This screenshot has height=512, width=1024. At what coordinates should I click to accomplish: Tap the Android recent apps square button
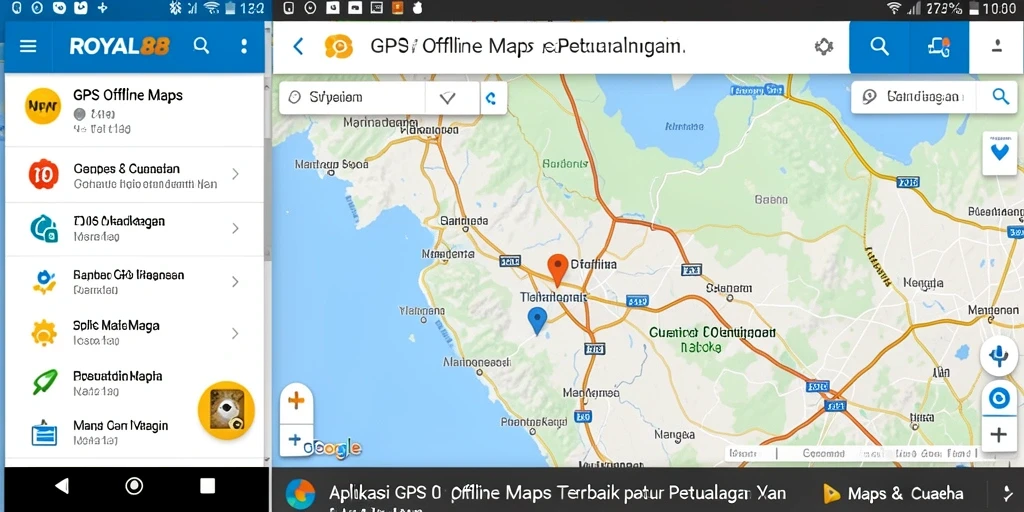point(208,485)
